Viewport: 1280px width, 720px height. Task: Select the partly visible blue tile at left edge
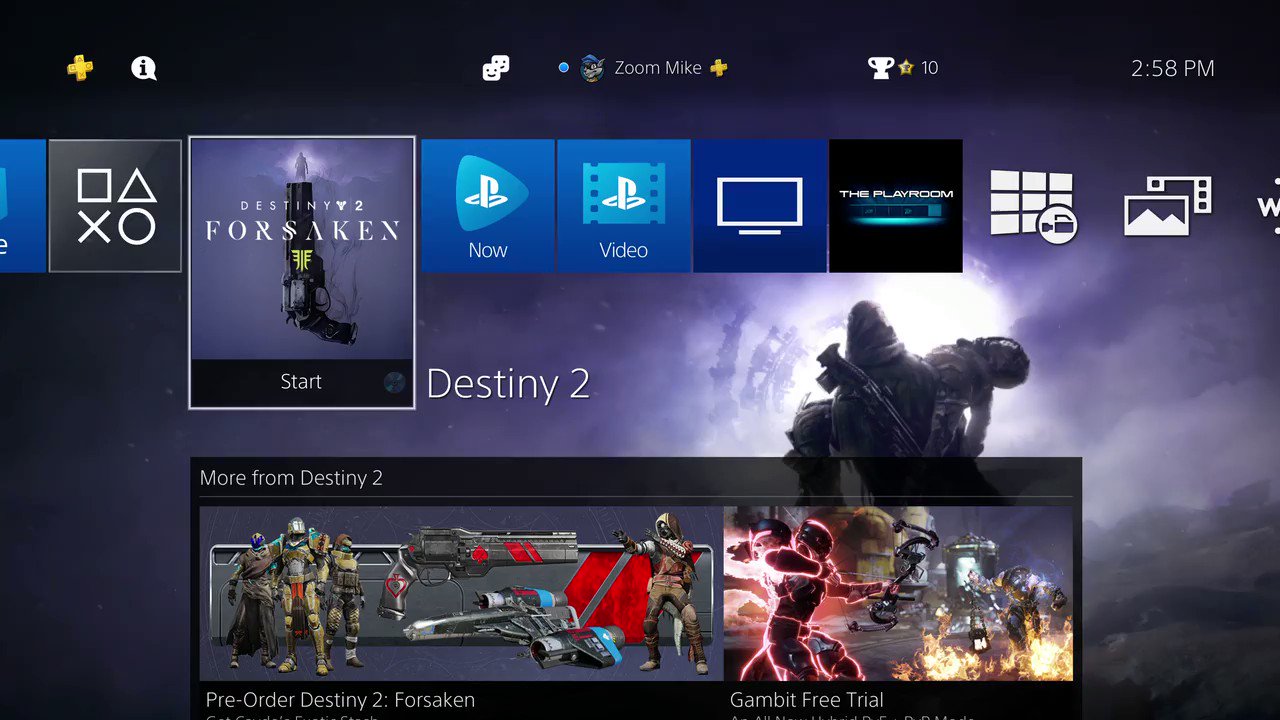[x=22, y=206]
